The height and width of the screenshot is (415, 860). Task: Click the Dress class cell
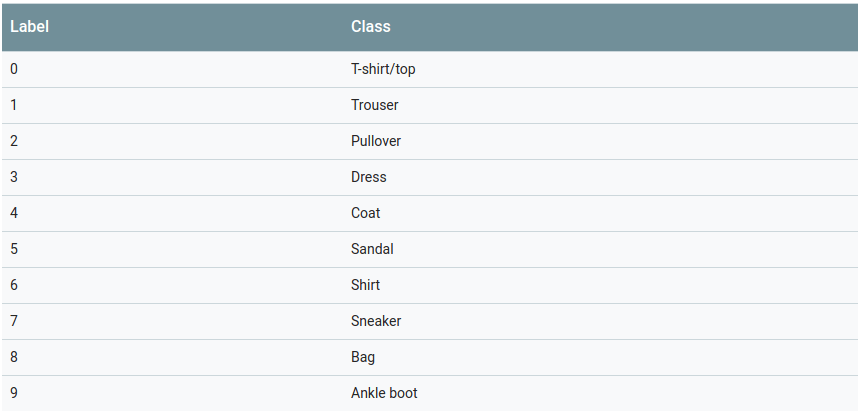[369, 177]
